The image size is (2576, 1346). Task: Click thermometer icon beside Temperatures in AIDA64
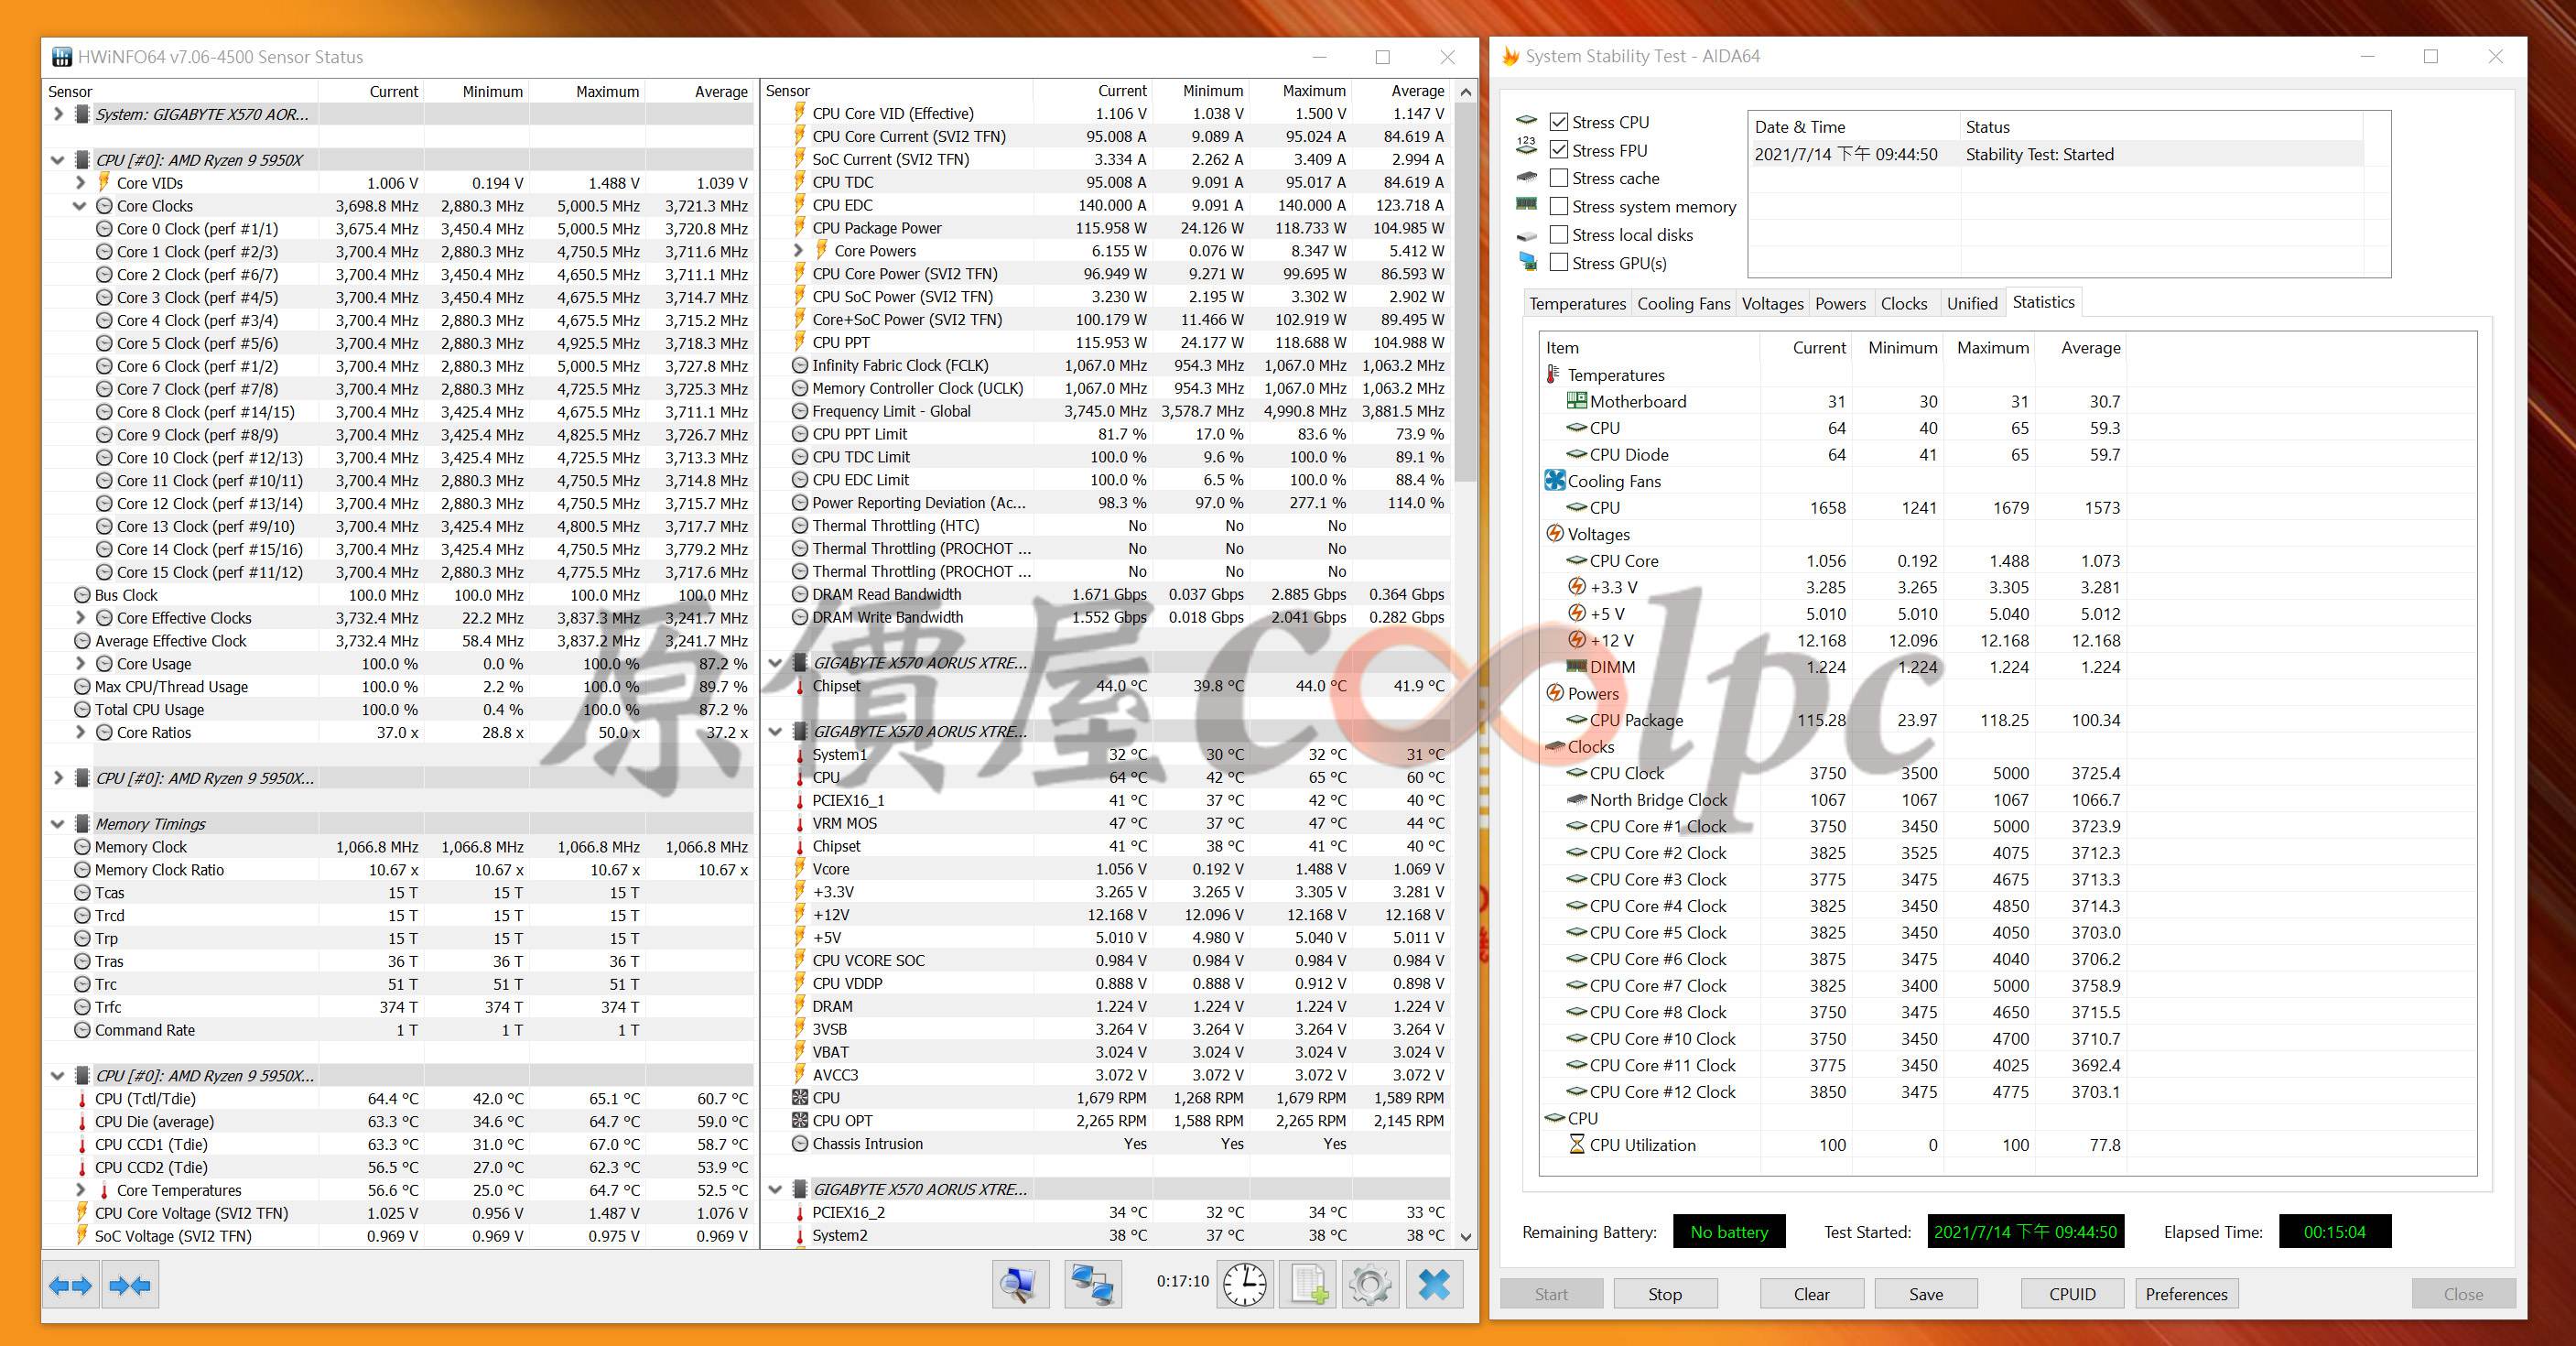[x=1553, y=375]
